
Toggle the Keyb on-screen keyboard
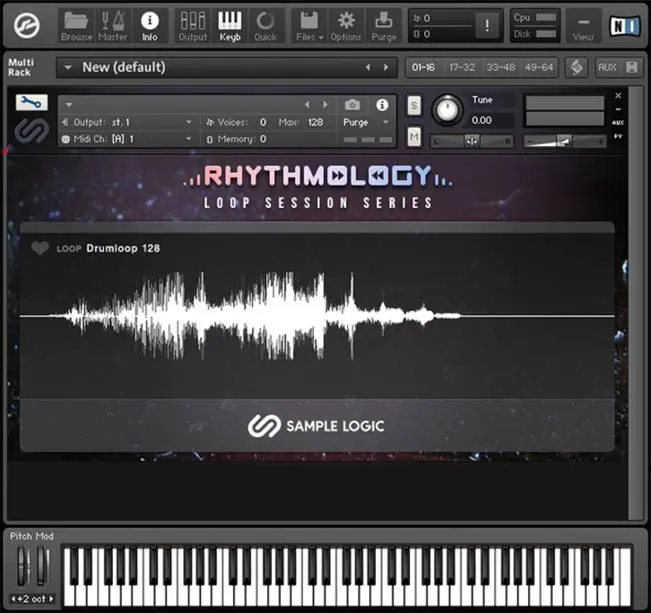[x=230, y=26]
